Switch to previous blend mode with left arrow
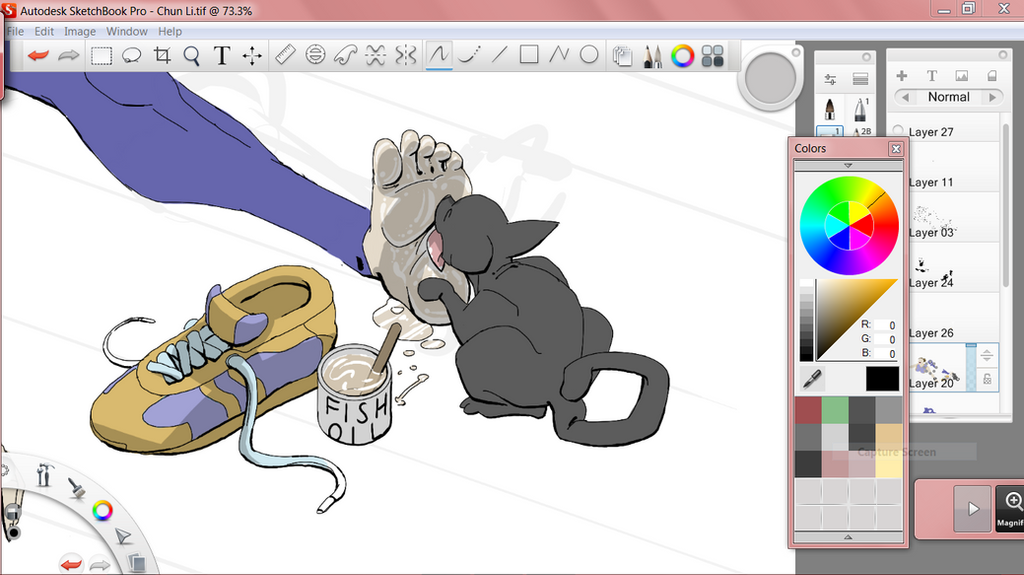1024x575 pixels. tap(905, 97)
